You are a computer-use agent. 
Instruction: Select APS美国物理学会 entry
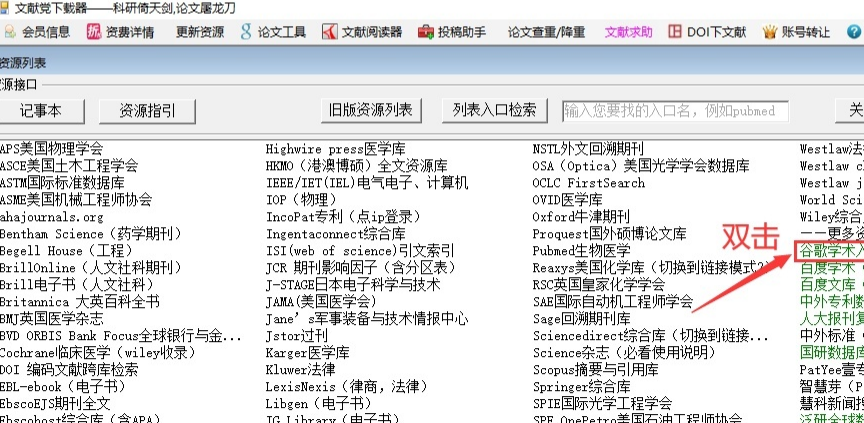(x=51, y=149)
